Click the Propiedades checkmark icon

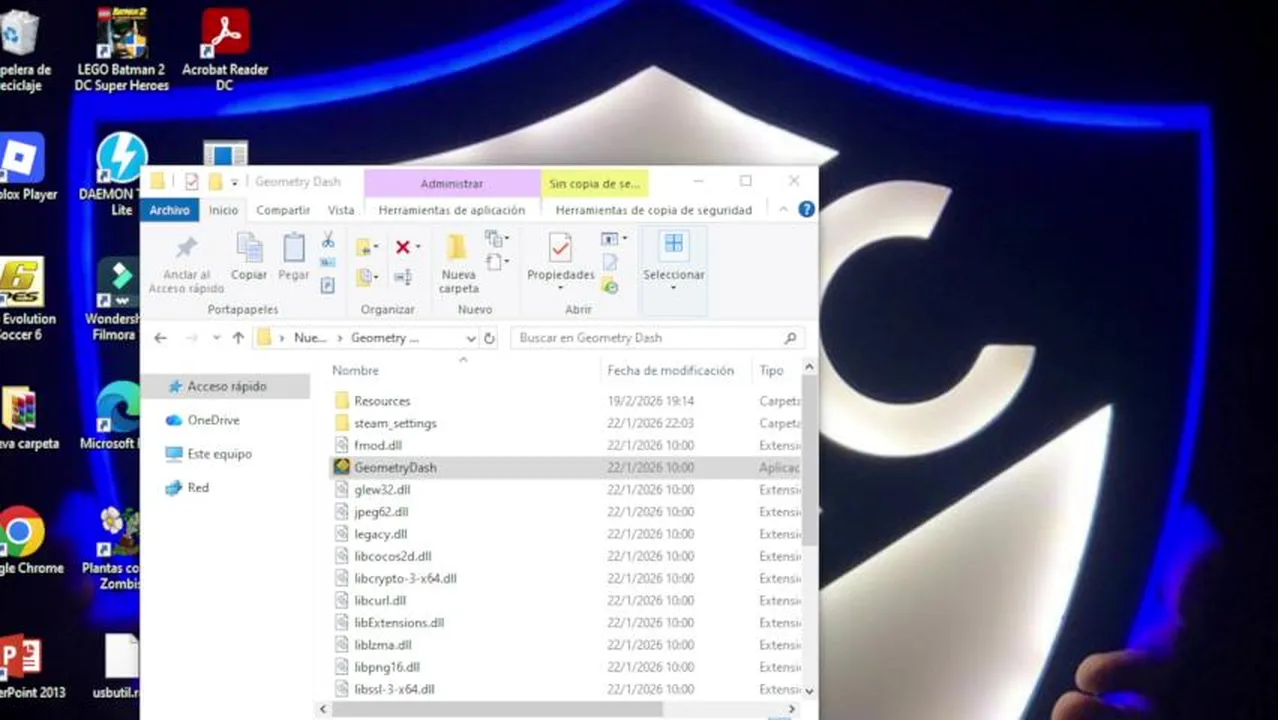(x=560, y=248)
